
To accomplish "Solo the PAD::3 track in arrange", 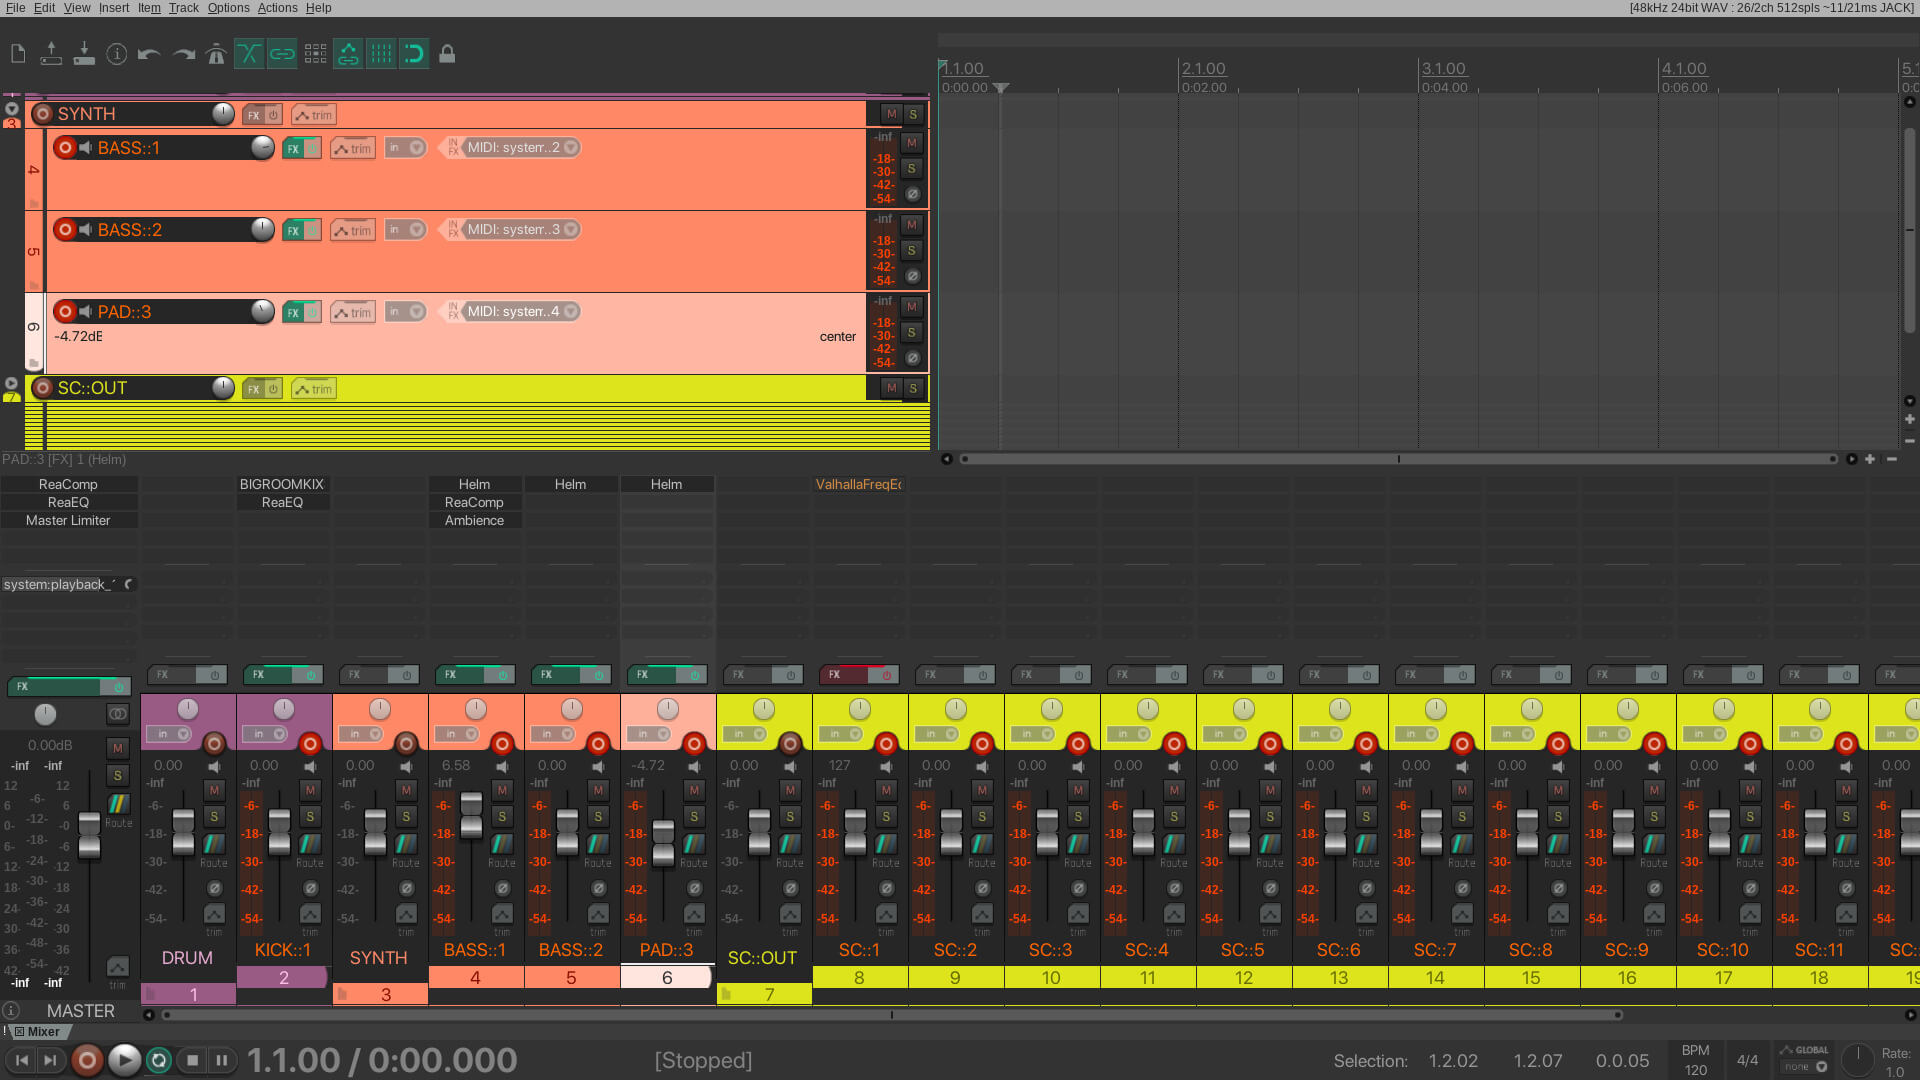I will tap(911, 332).
